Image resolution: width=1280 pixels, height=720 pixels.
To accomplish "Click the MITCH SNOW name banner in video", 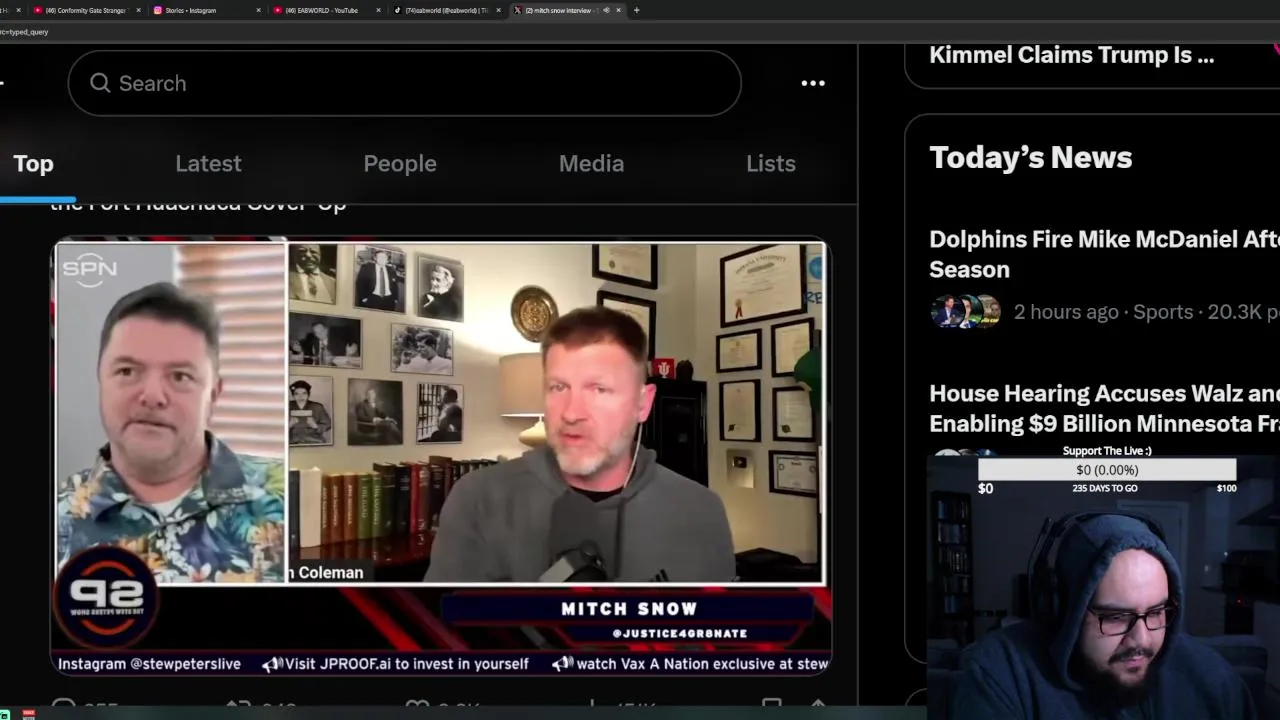I will pos(629,608).
